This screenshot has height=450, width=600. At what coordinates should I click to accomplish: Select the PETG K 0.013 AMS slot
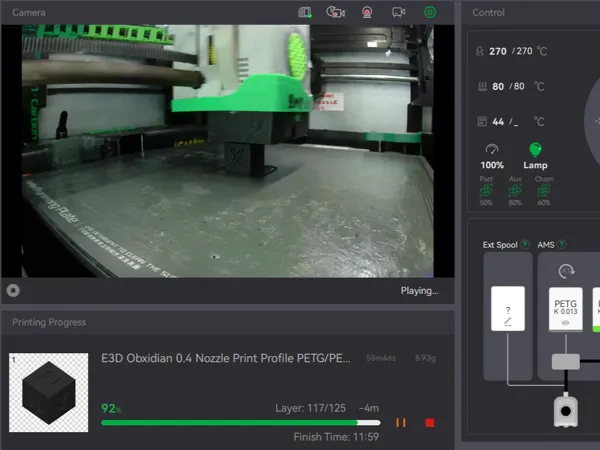(566, 309)
